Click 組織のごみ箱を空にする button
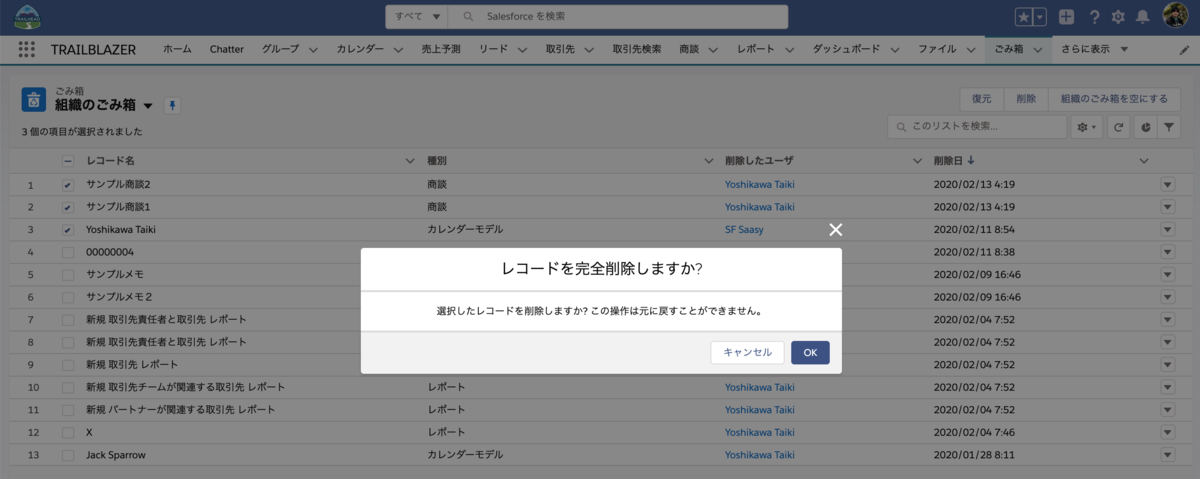Viewport: 1200px width, 479px height. (1114, 99)
